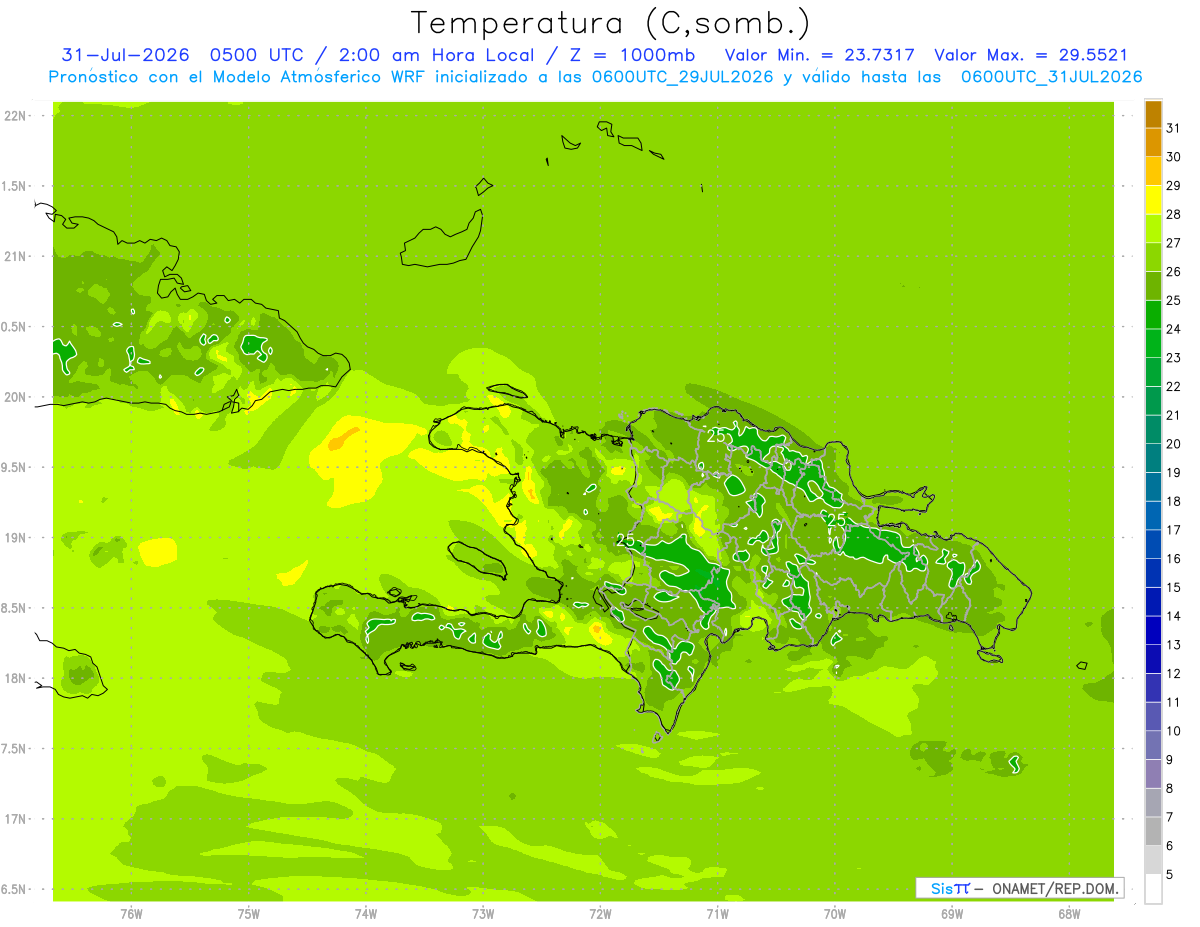The image size is (1200, 927).
Task: Select the green swatch between legend values 24 and 25
Action: click(1153, 315)
